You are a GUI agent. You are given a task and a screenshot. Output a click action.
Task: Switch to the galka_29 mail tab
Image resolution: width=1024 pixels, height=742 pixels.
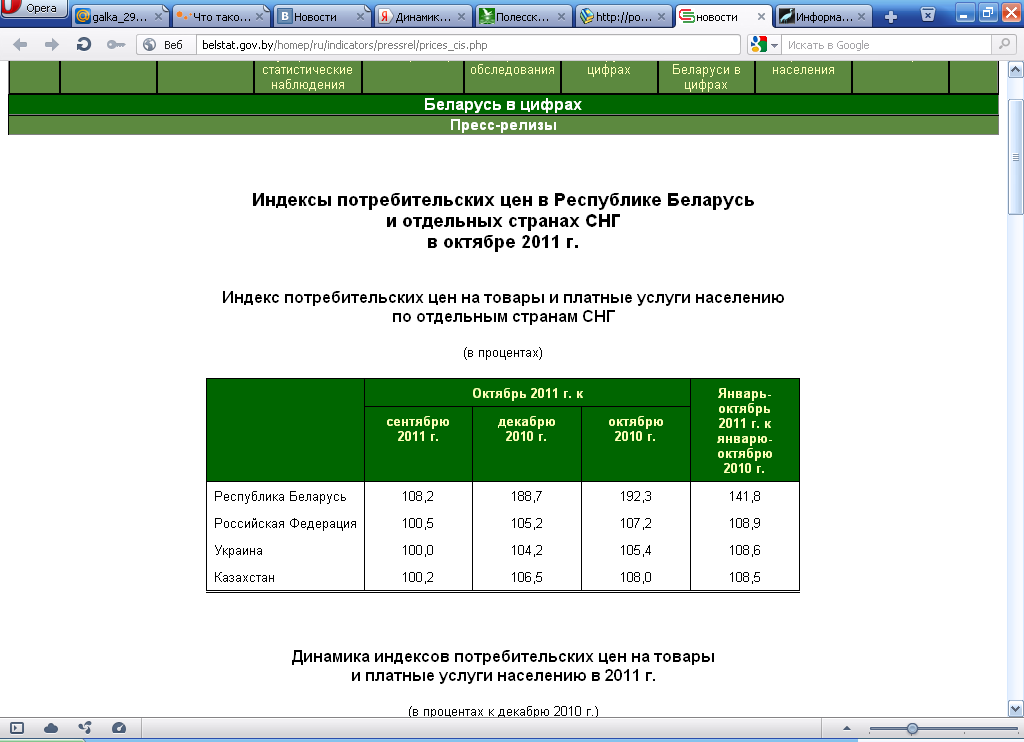(118, 16)
